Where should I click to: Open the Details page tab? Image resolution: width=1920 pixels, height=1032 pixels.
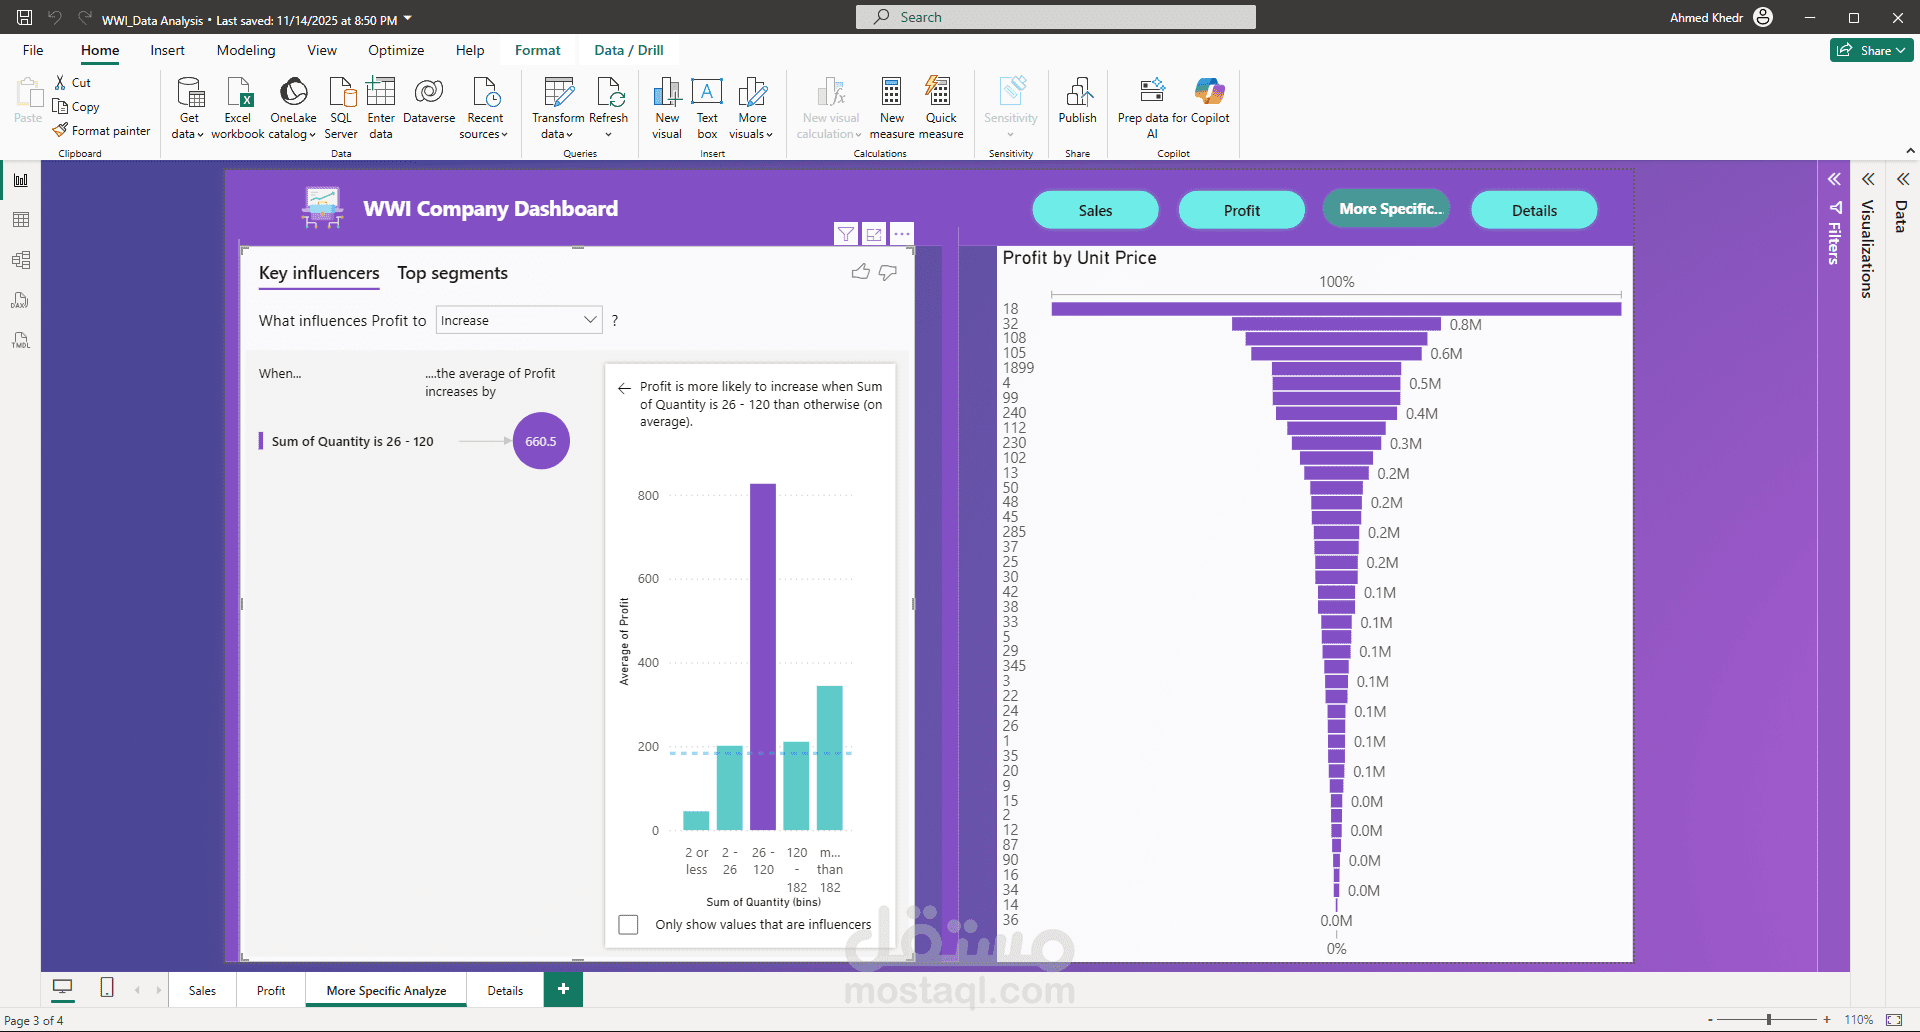pyautogui.click(x=505, y=990)
